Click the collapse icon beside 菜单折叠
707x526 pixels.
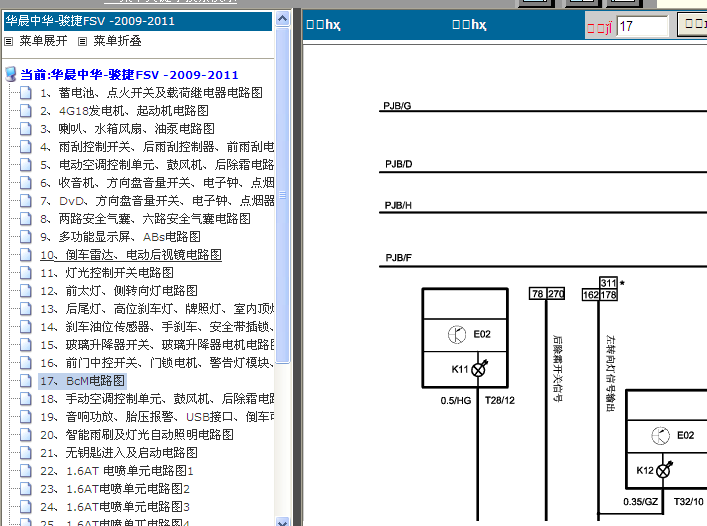pos(82,41)
